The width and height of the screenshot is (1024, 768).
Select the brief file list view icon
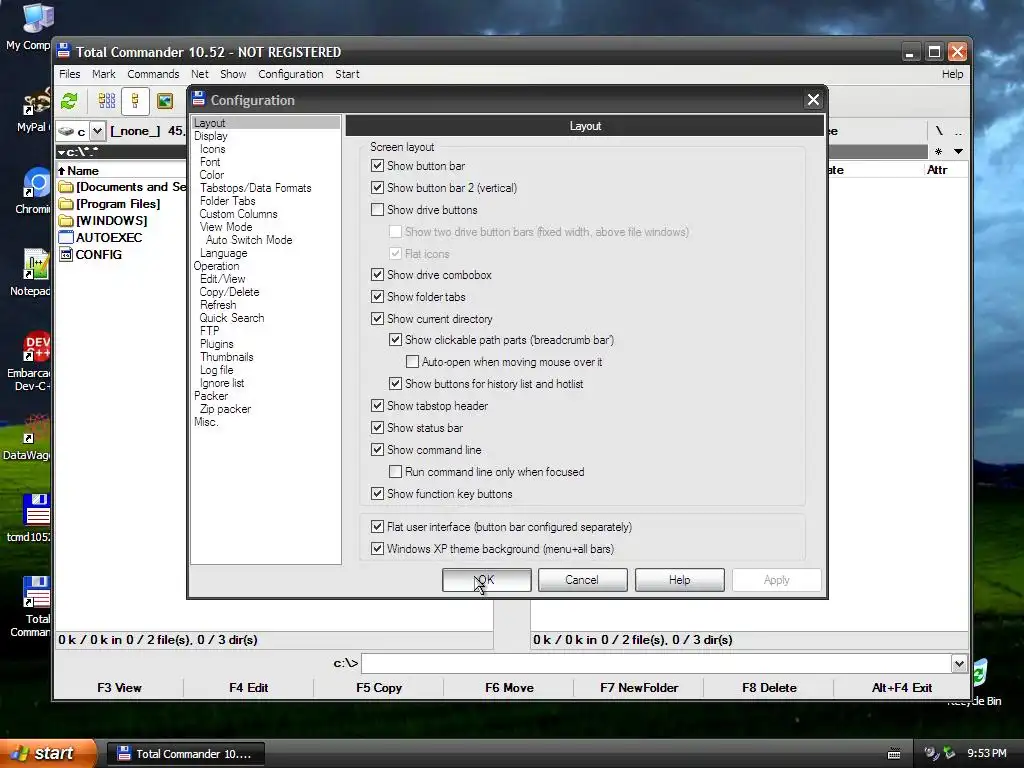pos(107,101)
